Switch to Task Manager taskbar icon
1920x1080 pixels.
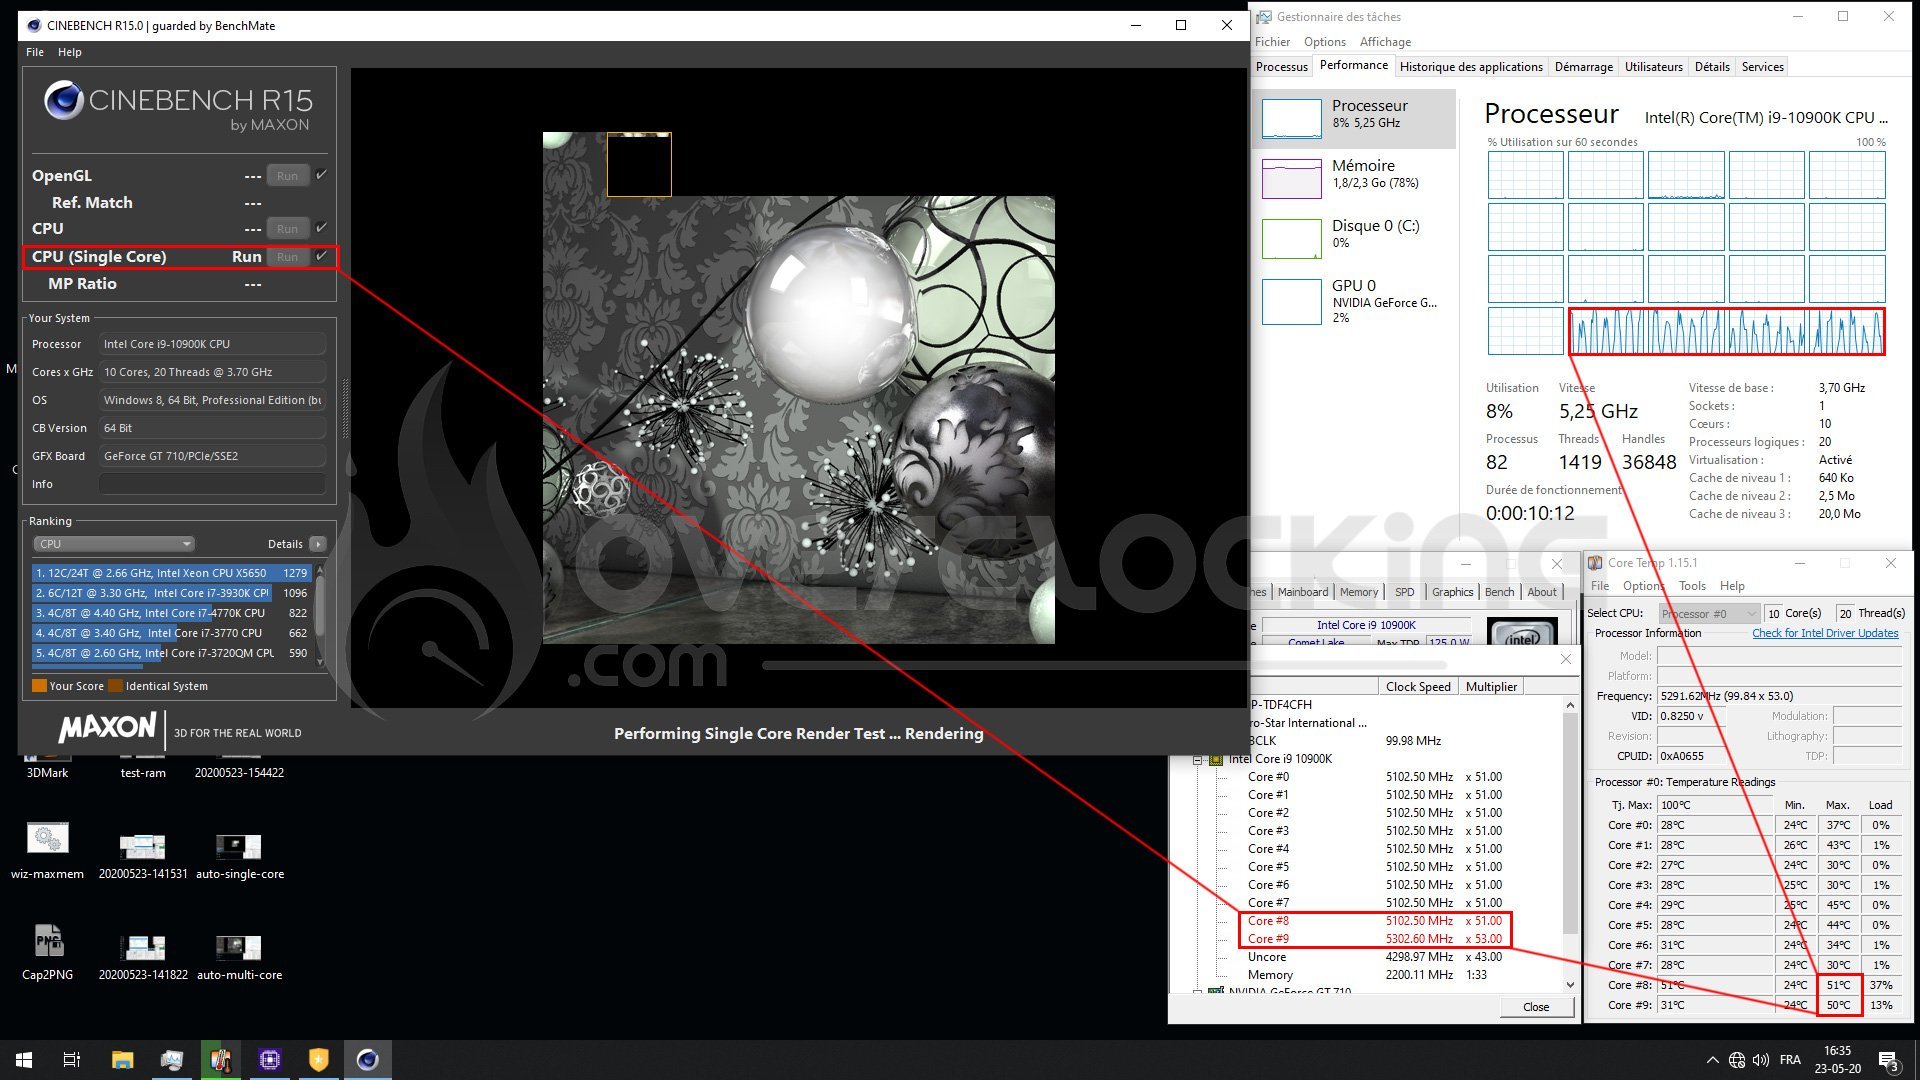[171, 1060]
